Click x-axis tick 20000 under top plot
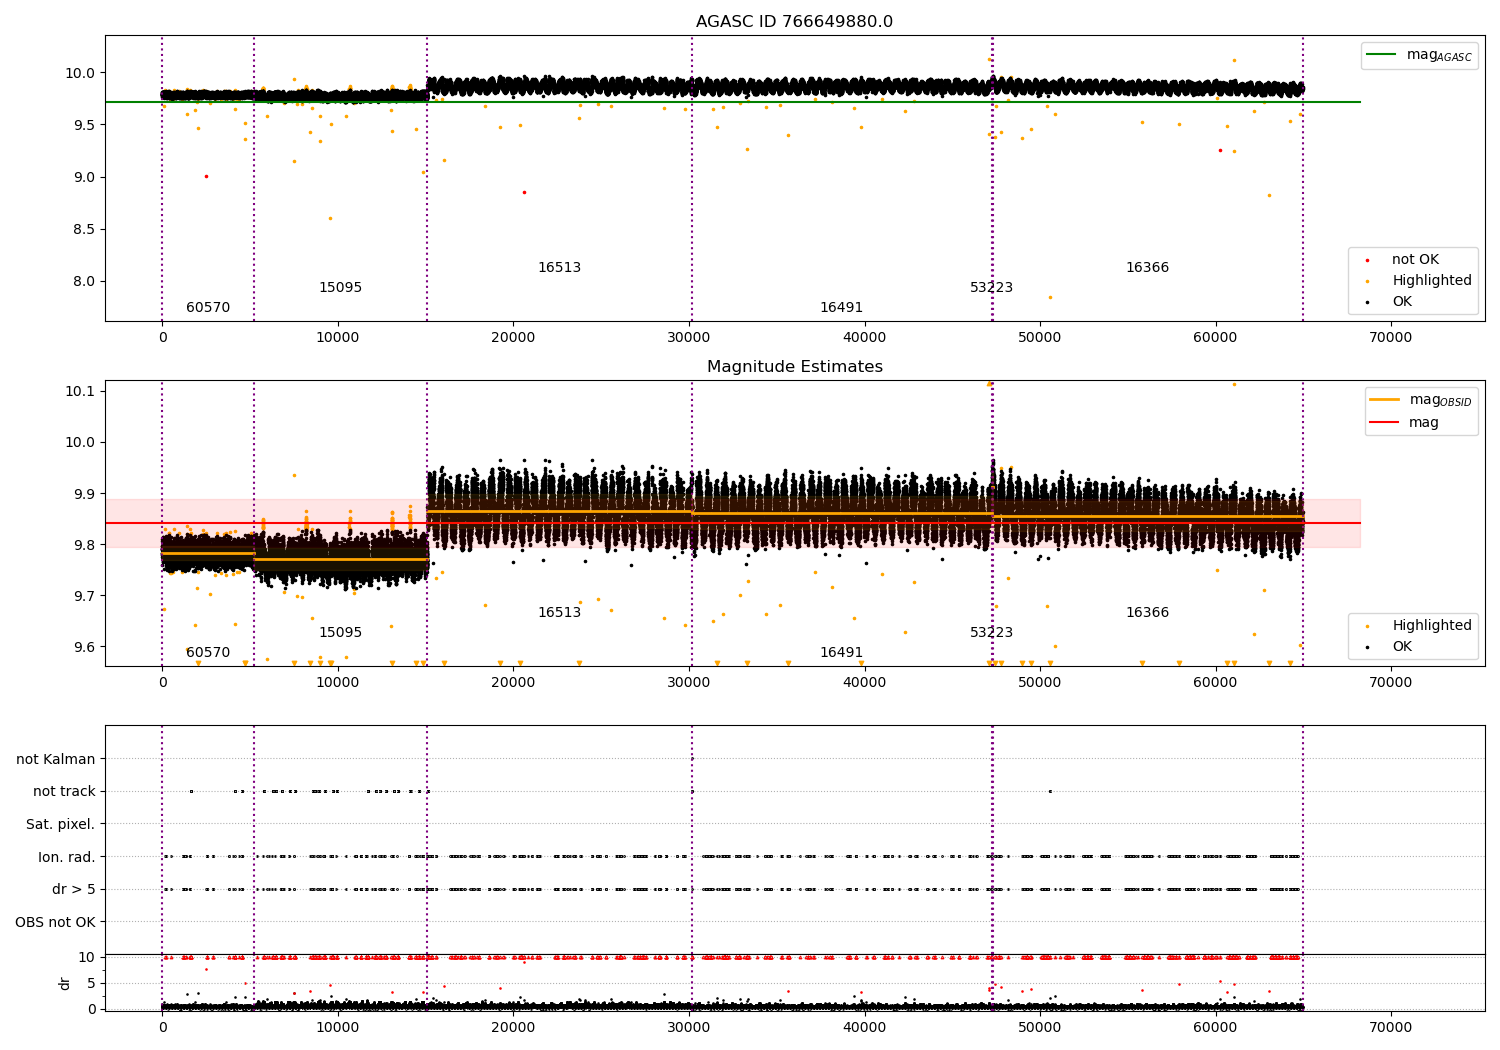The width and height of the screenshot is (1500, 1050). (x=513, y=338)
